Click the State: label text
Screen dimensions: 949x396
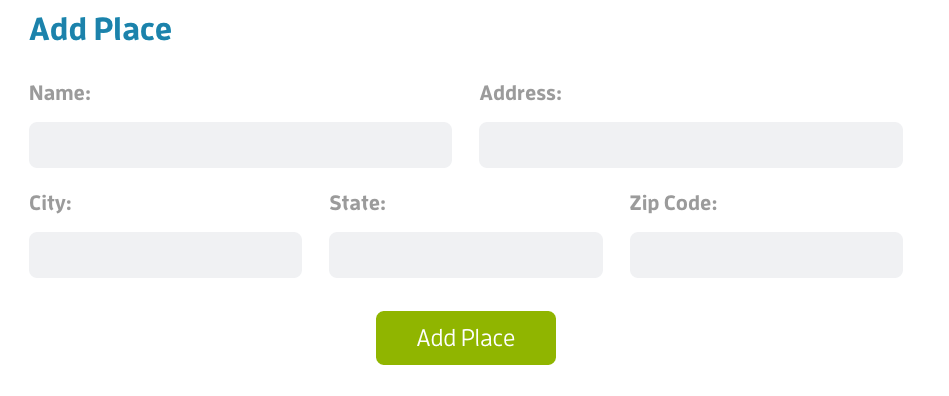coord(357,203)
